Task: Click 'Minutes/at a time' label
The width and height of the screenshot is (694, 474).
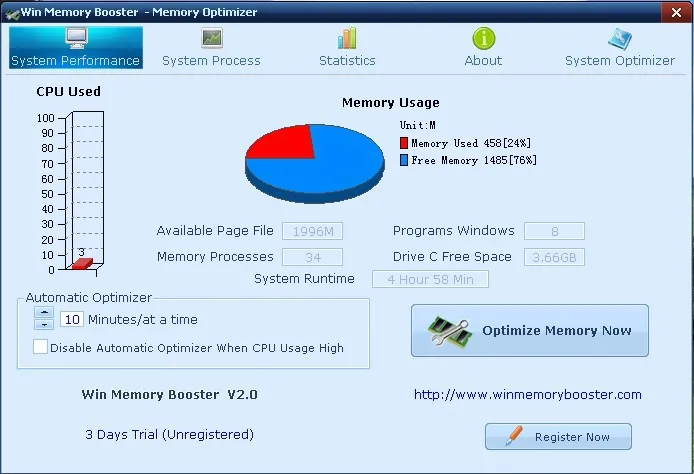Action: coord(143,320)
